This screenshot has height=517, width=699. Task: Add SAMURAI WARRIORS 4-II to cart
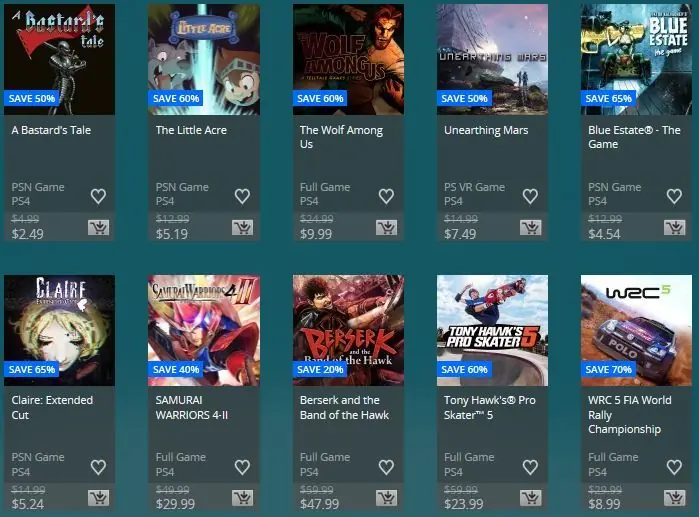[x=243, y=498]
